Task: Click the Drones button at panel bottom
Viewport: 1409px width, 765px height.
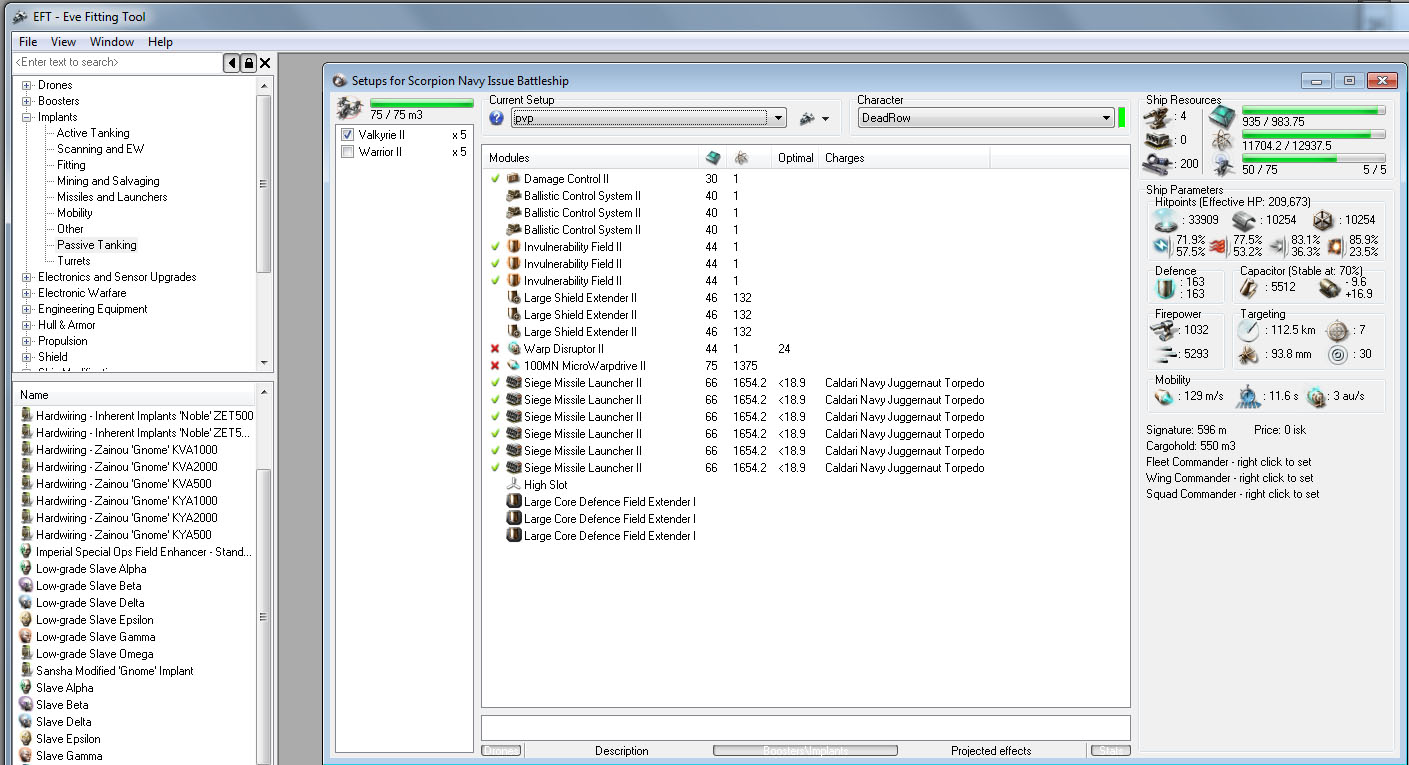Action: 501,750
